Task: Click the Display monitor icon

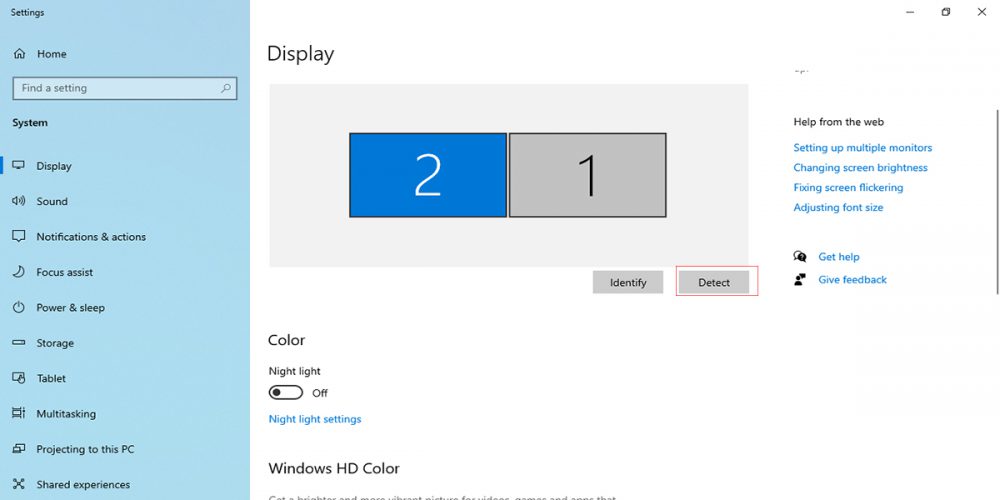Action: [x=18, y=165]
